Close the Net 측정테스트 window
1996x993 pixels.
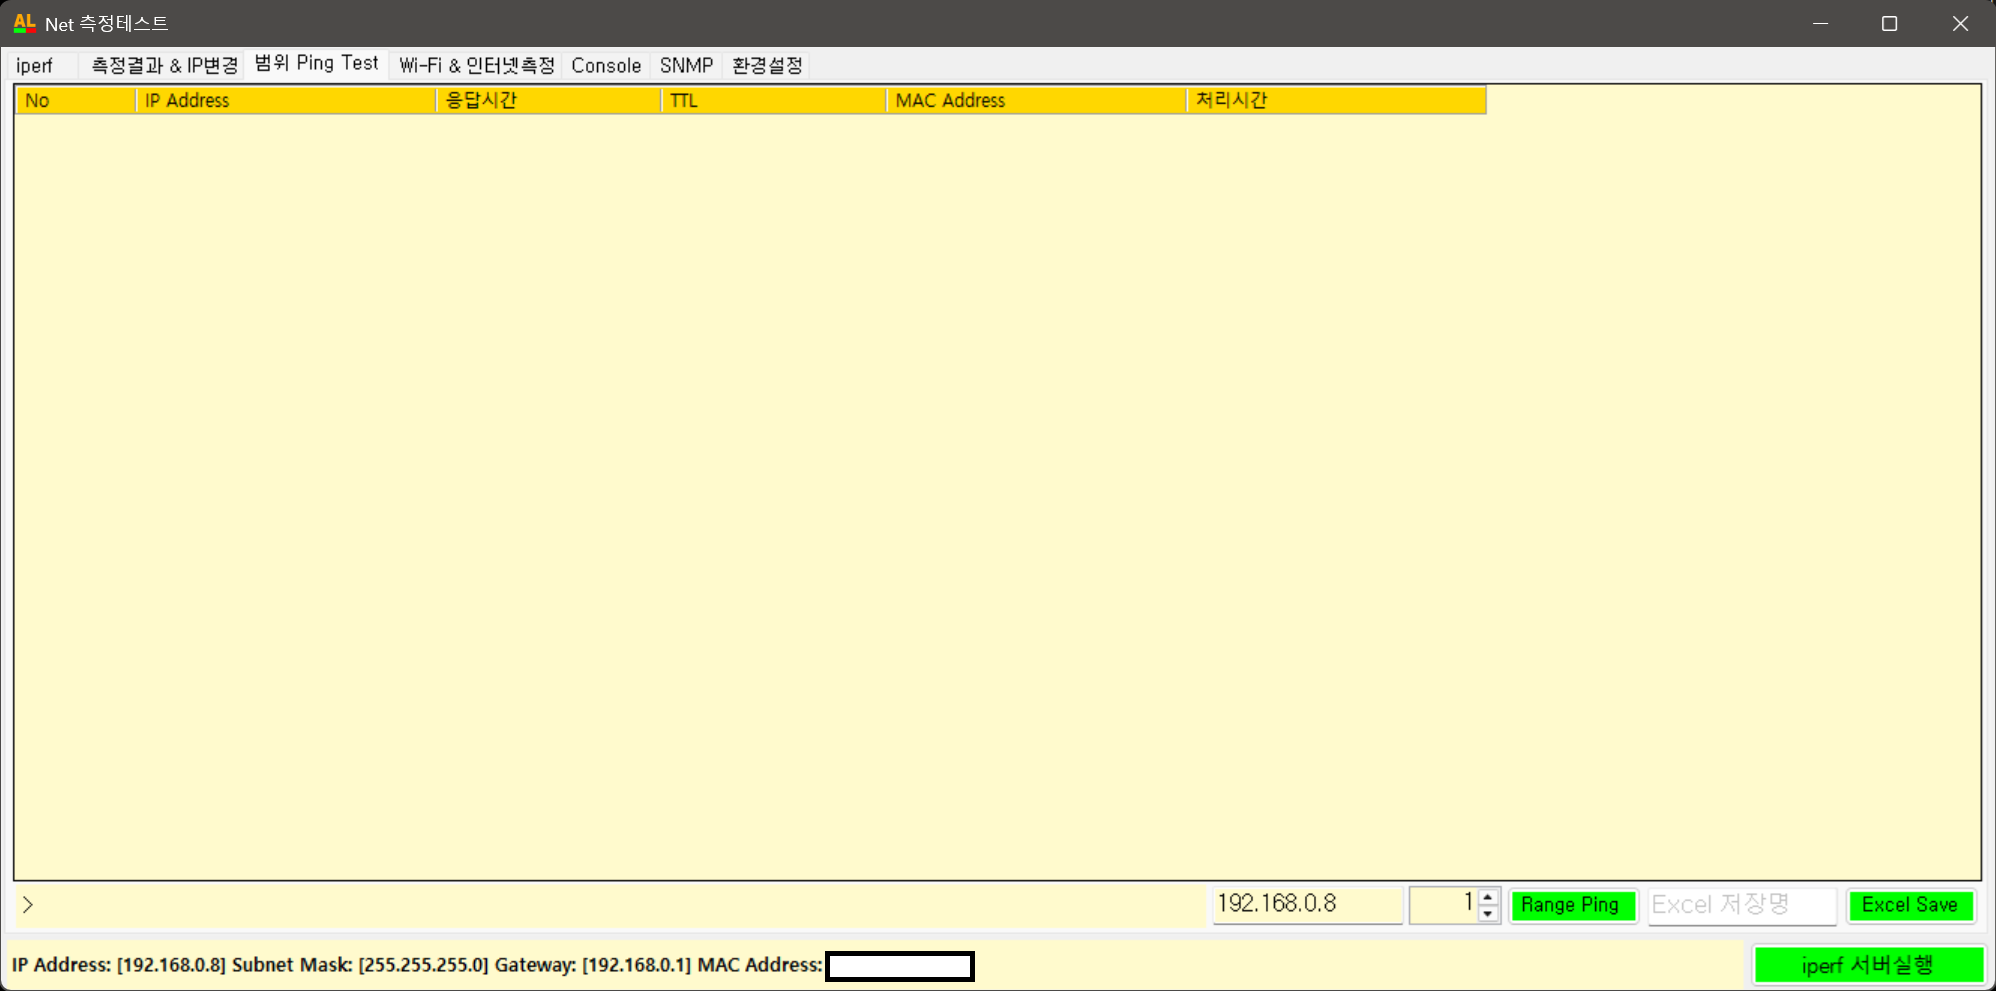1960,23
